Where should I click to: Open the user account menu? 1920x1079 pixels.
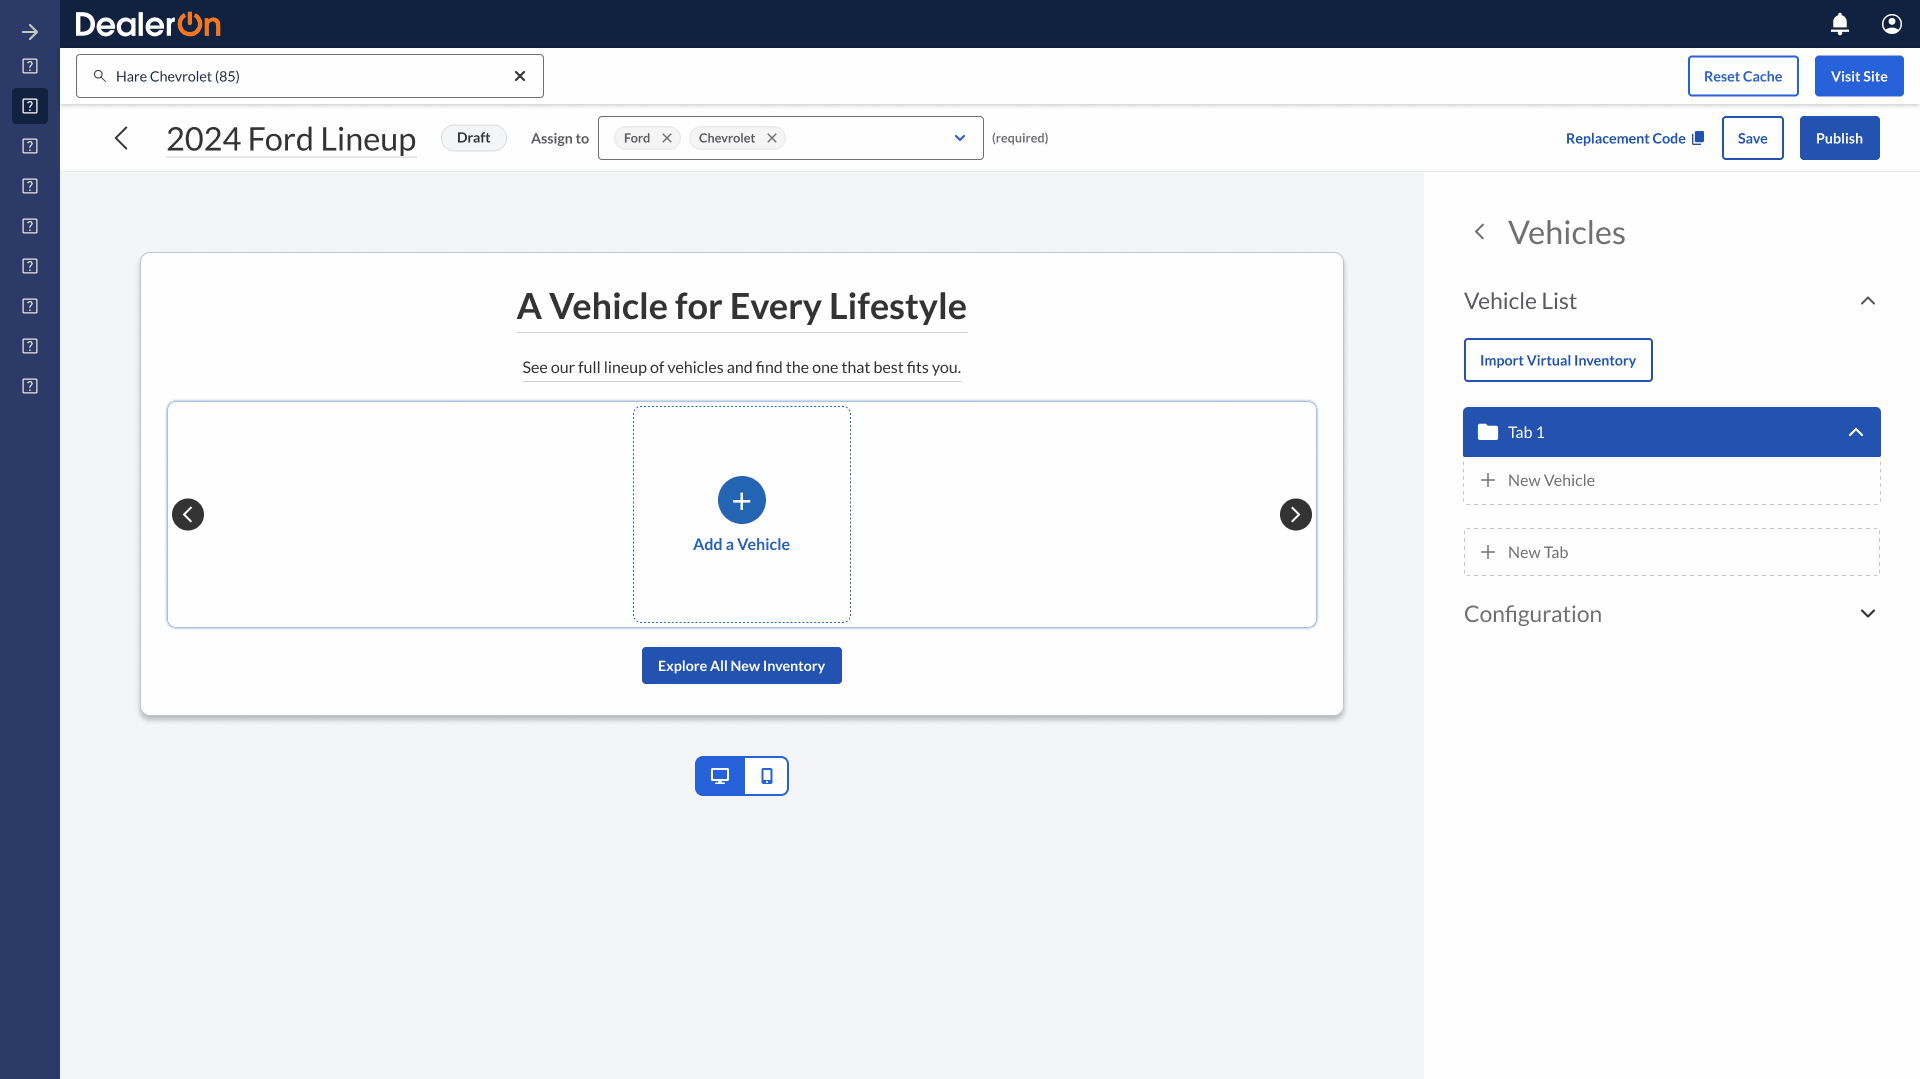point(1892,24)
